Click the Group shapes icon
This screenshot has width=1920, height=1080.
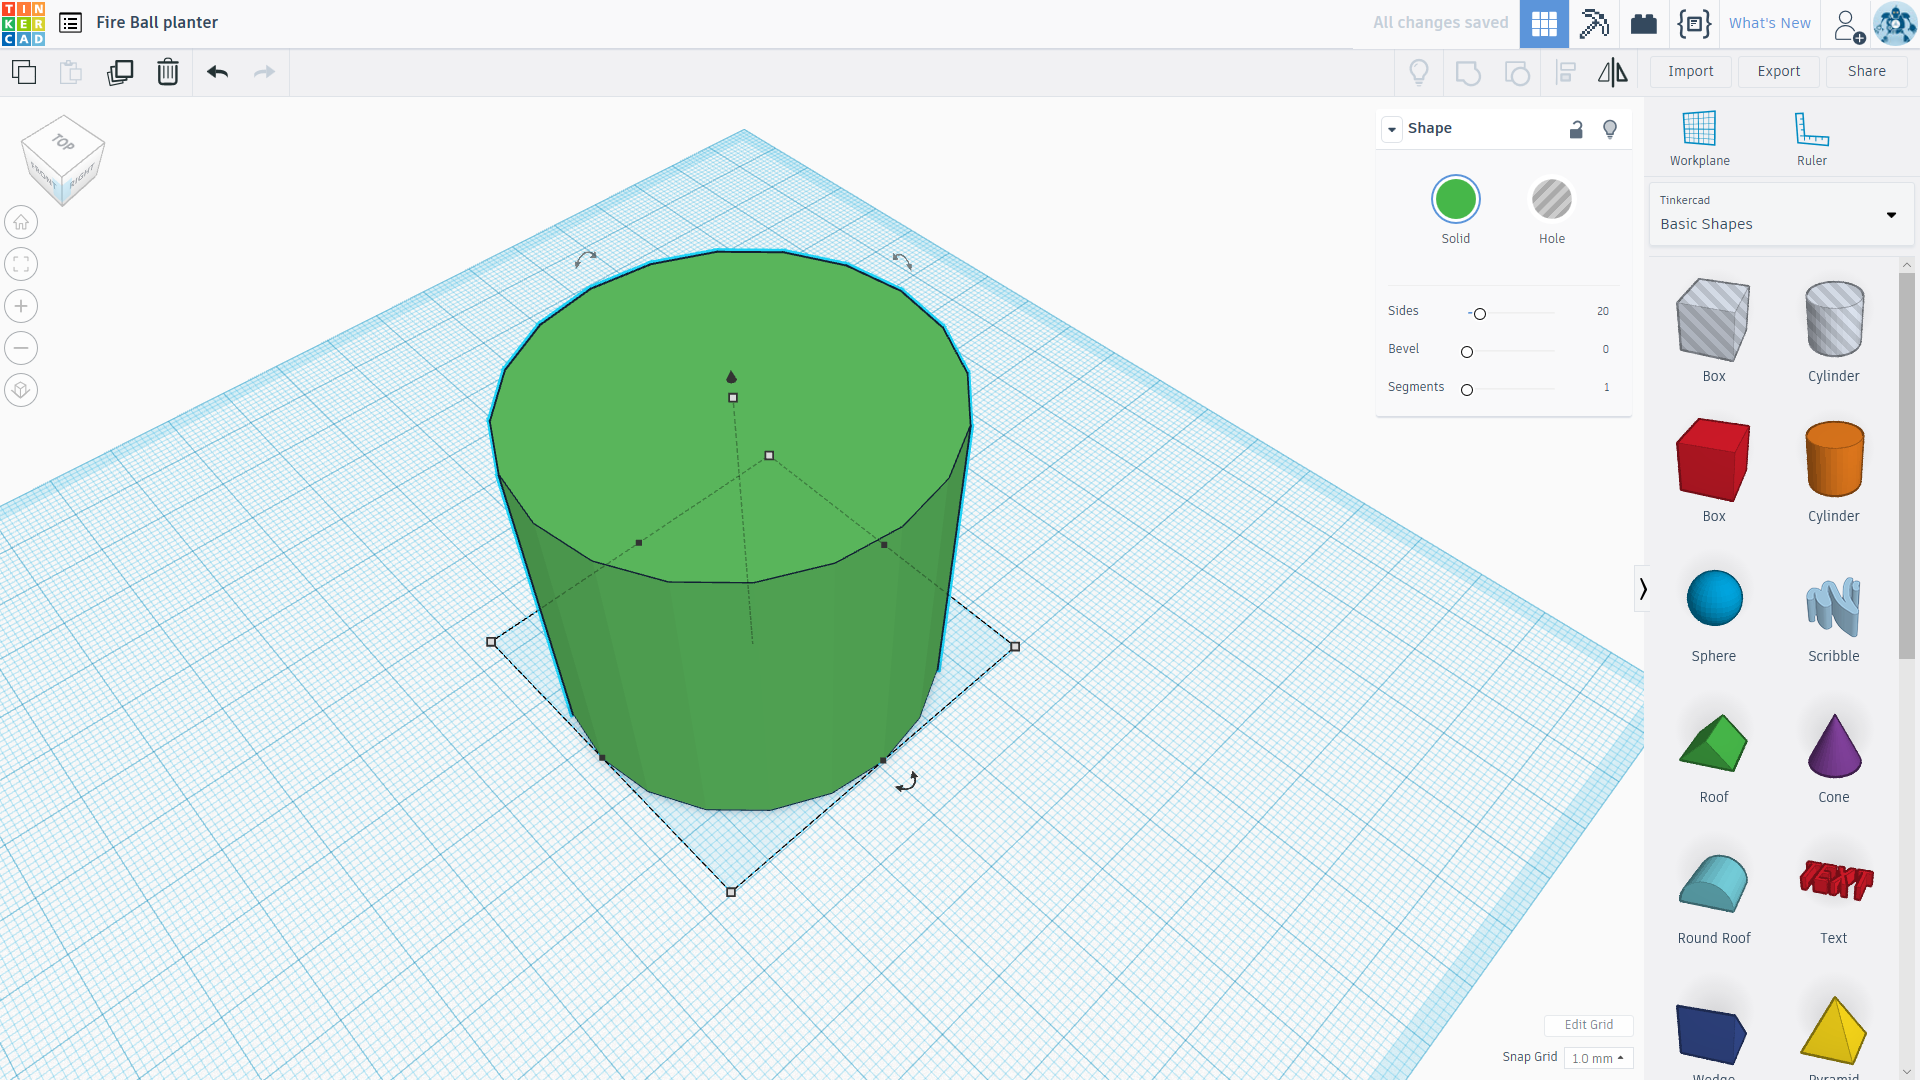1468,72
